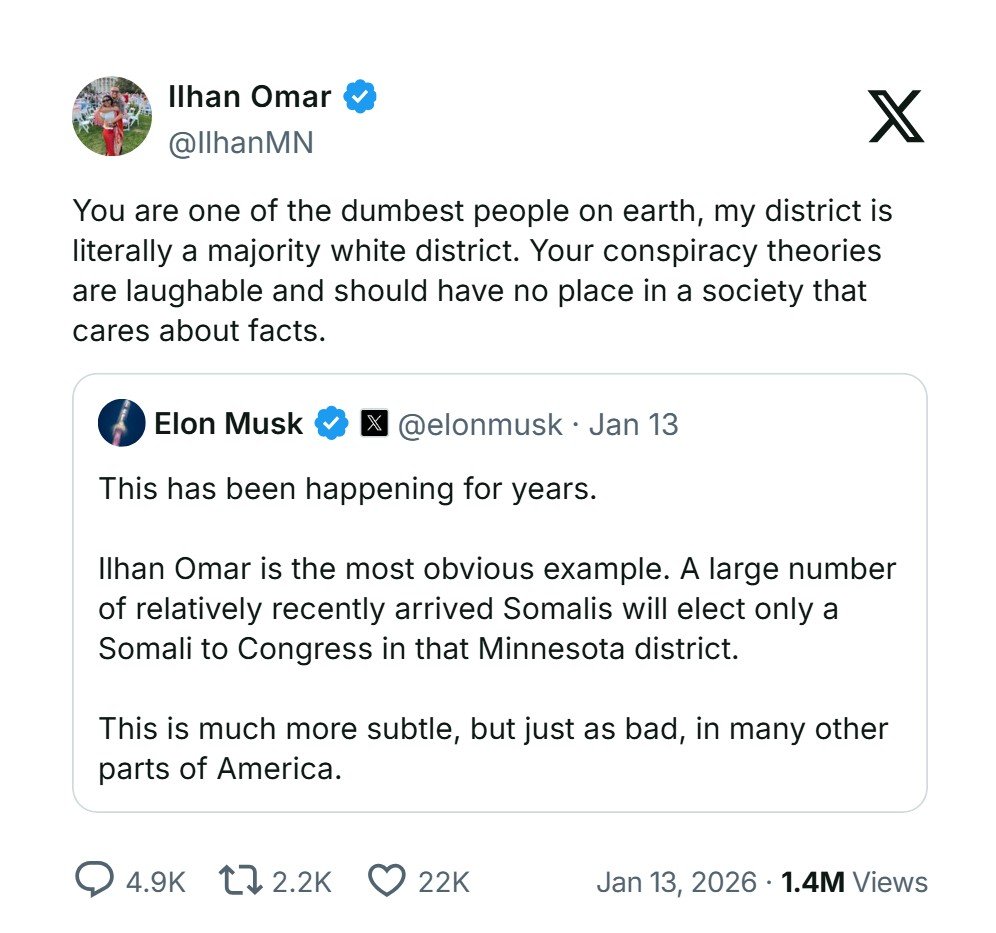This screenshot has width=996, height=933.
Task: Open Ilhan Omar's profile picture
Action: [x=112, y=116]
